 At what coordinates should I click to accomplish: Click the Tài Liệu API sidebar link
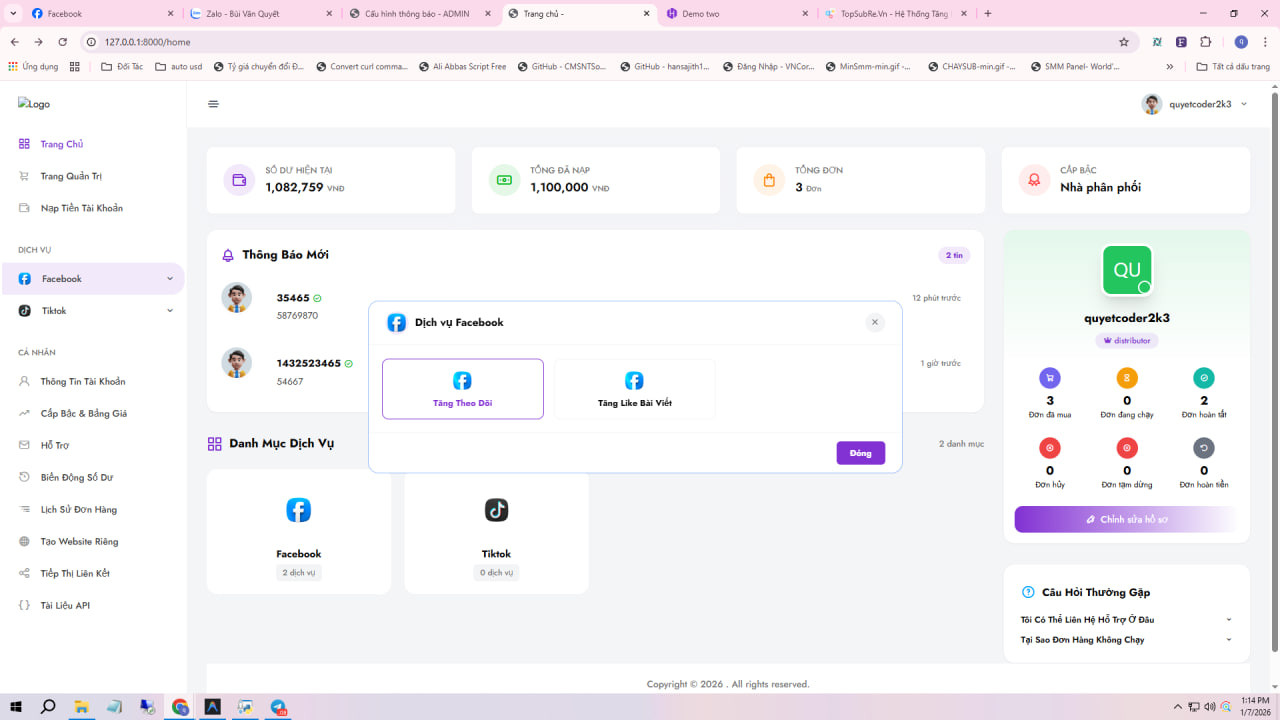65,606
